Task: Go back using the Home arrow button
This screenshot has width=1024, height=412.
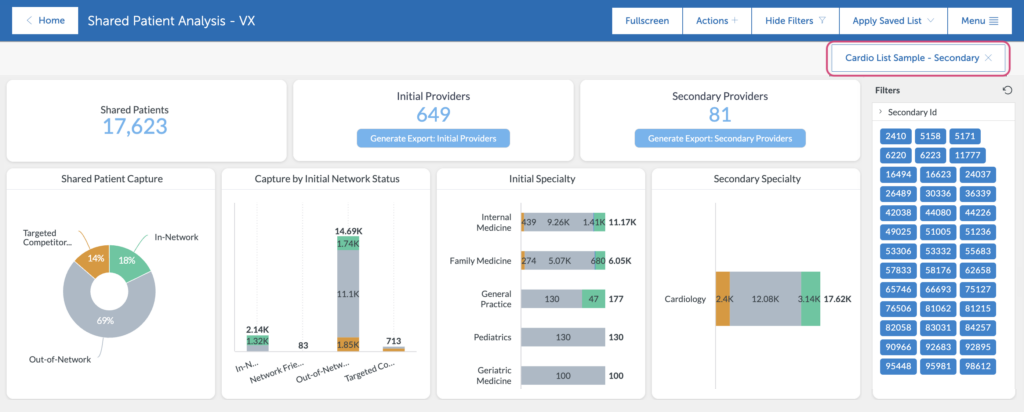Action: click(45, 20)
